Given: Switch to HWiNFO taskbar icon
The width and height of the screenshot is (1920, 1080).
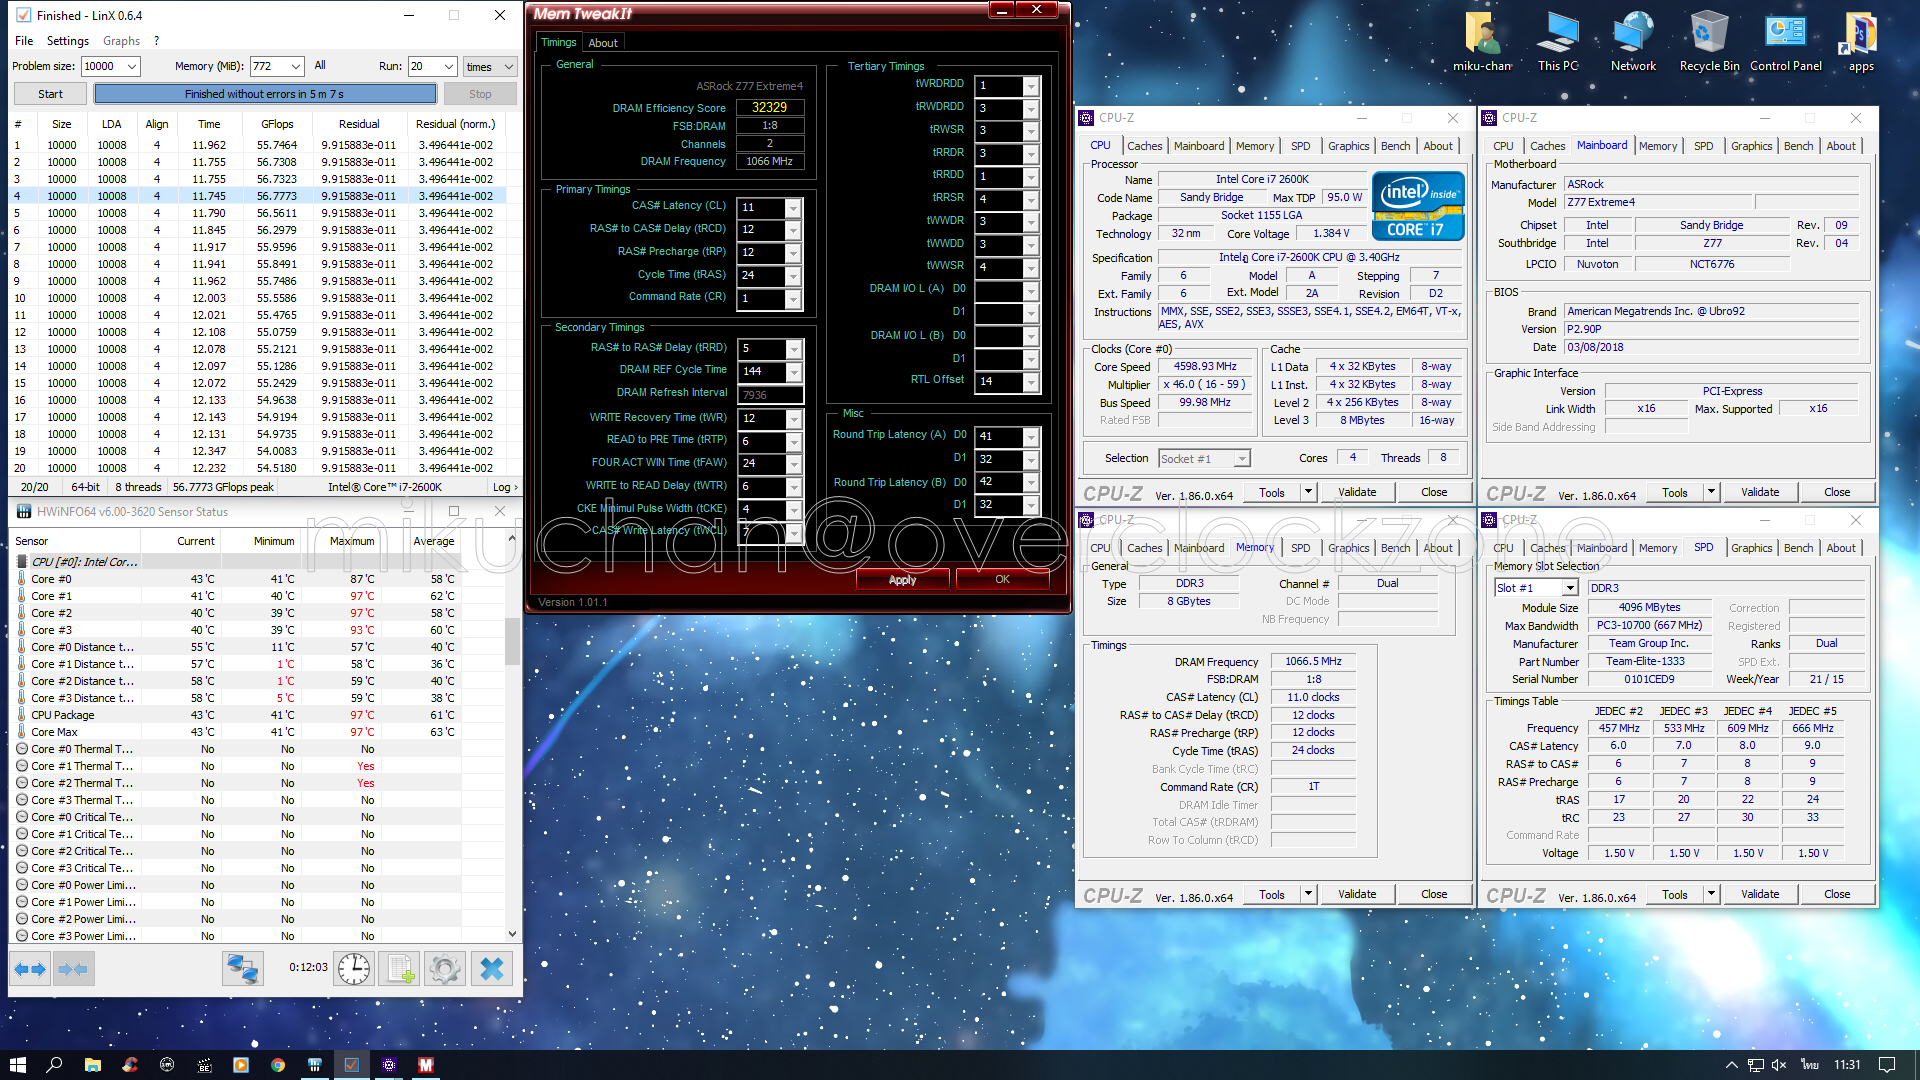Looking at the screenshot, I should click(x=315, y=1065).
